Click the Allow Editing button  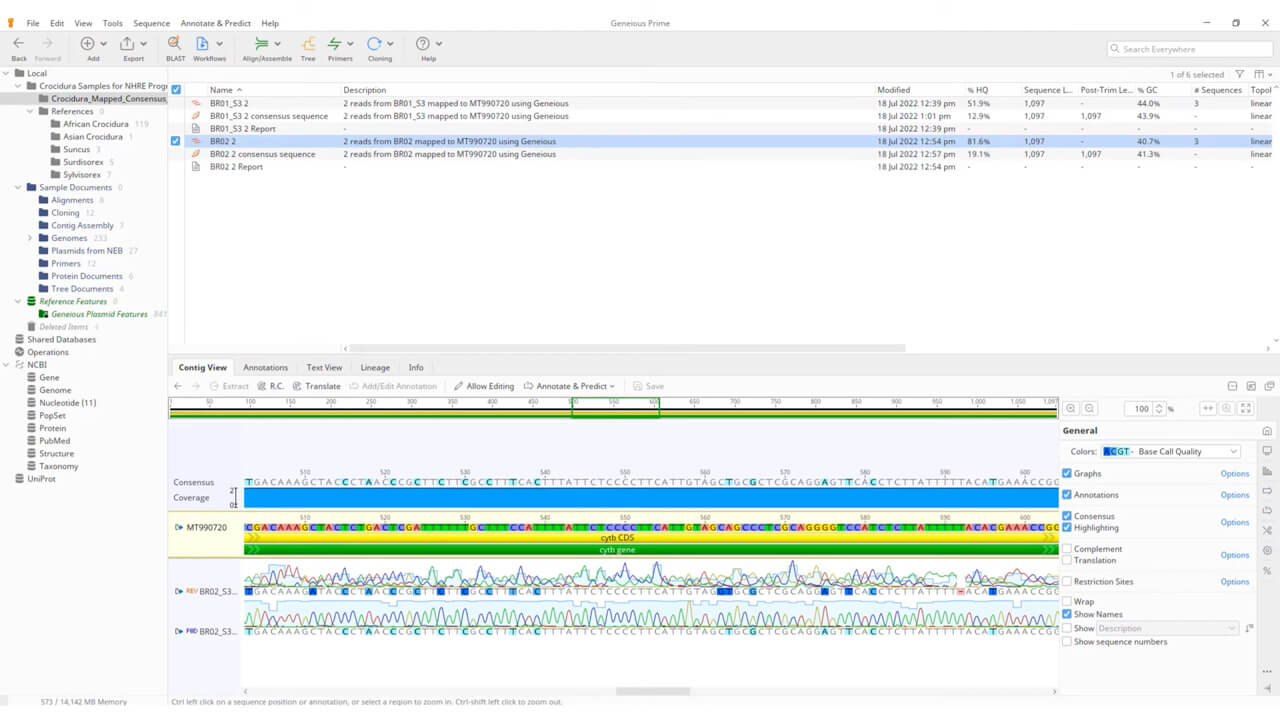(x=484, y=386)
